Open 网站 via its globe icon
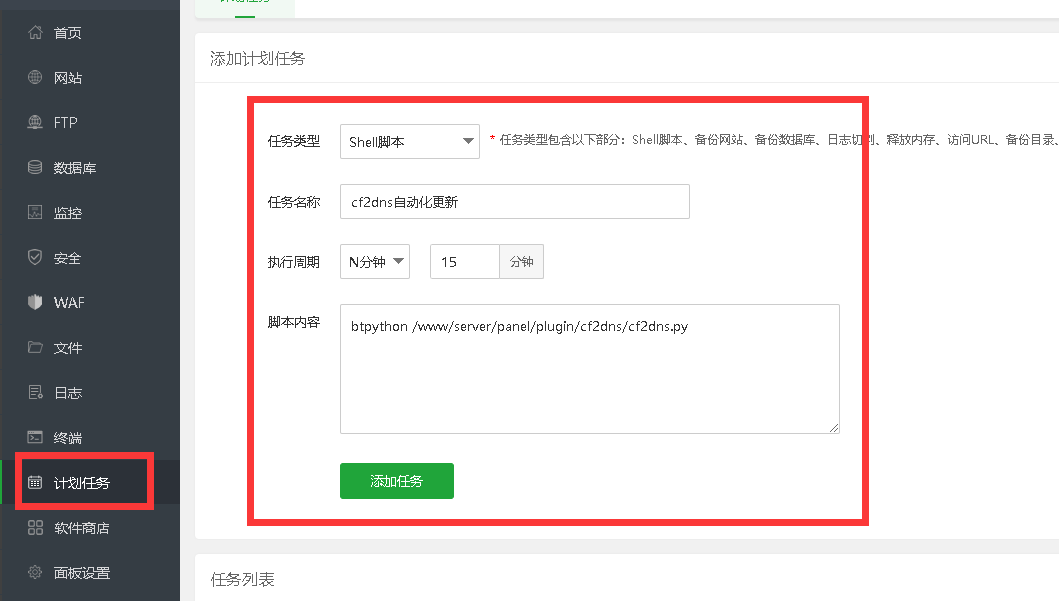 35,78
